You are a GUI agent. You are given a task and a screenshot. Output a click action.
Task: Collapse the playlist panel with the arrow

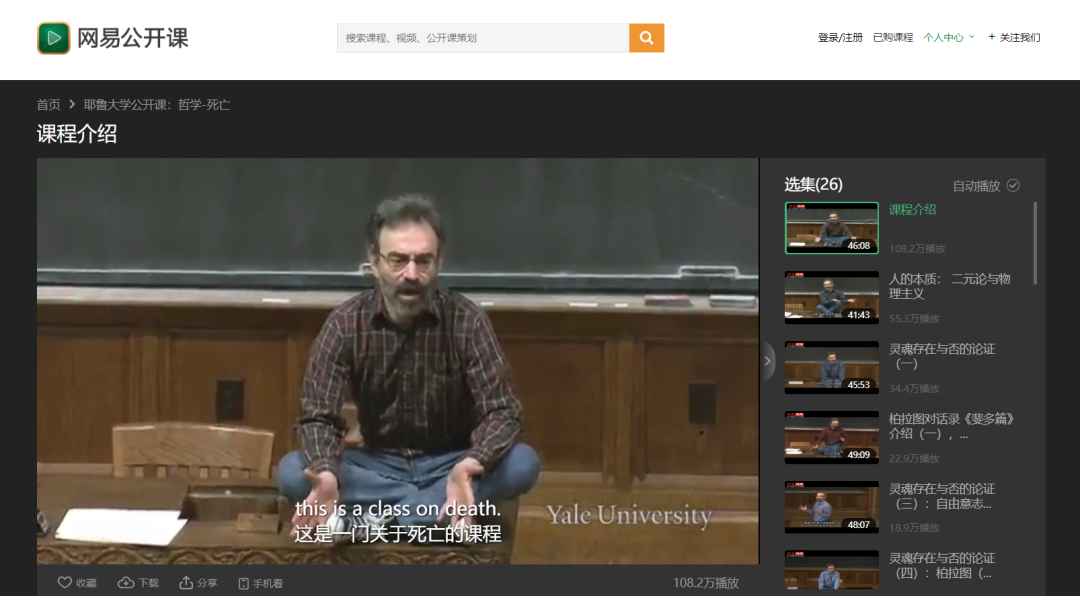(x=767, y=361)
